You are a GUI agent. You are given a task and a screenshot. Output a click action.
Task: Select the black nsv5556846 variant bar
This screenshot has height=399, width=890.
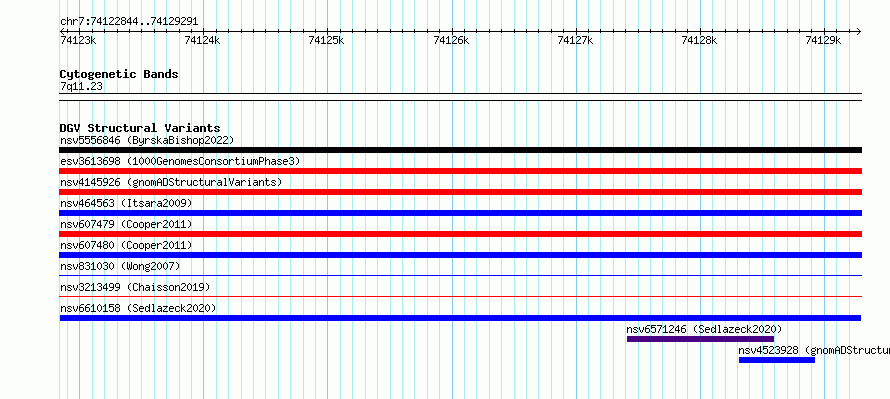coord(460,150)
